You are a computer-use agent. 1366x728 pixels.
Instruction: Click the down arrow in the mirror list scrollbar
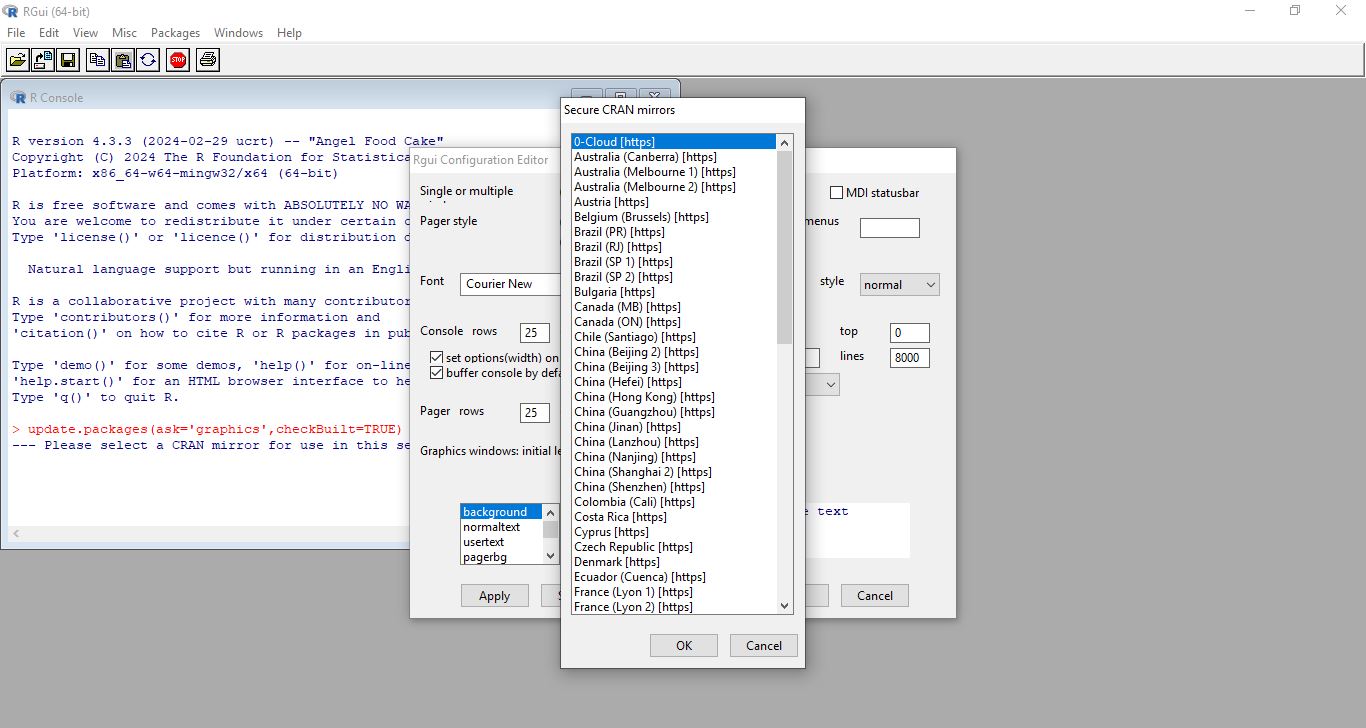[784, 605]
